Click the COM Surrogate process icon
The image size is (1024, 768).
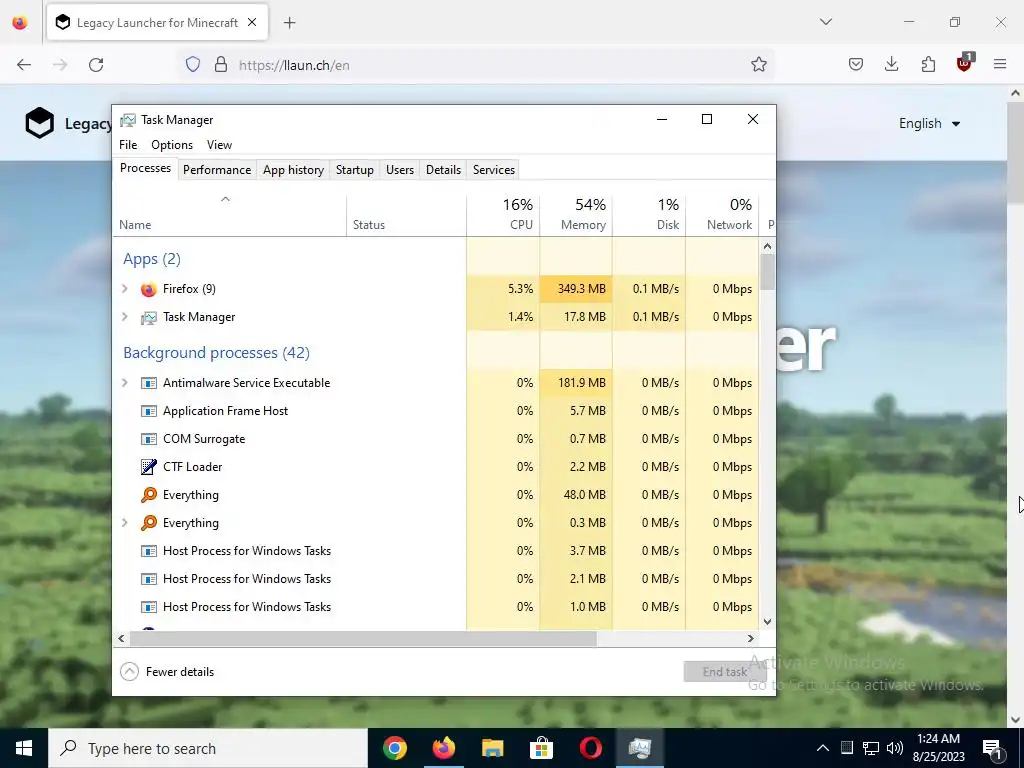[x=149, y=440]
